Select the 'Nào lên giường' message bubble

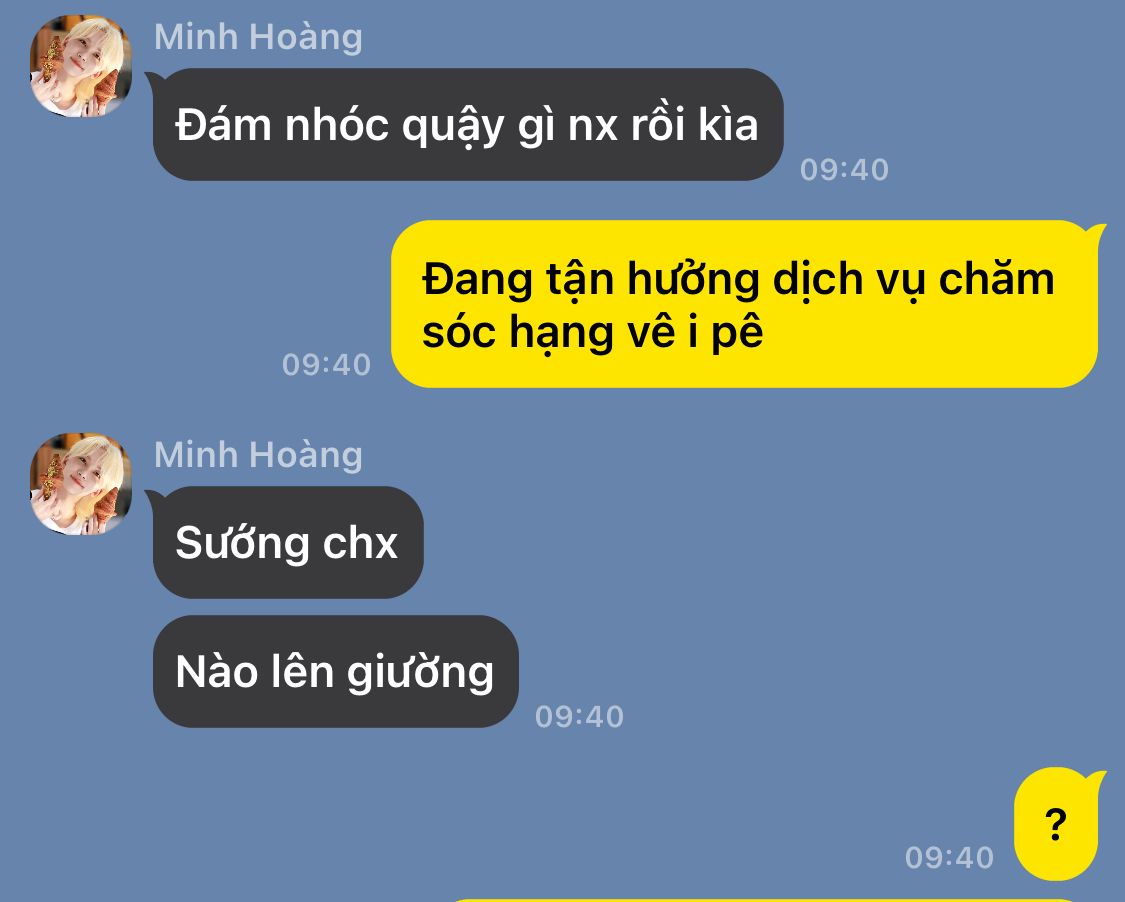pos(335,672)
